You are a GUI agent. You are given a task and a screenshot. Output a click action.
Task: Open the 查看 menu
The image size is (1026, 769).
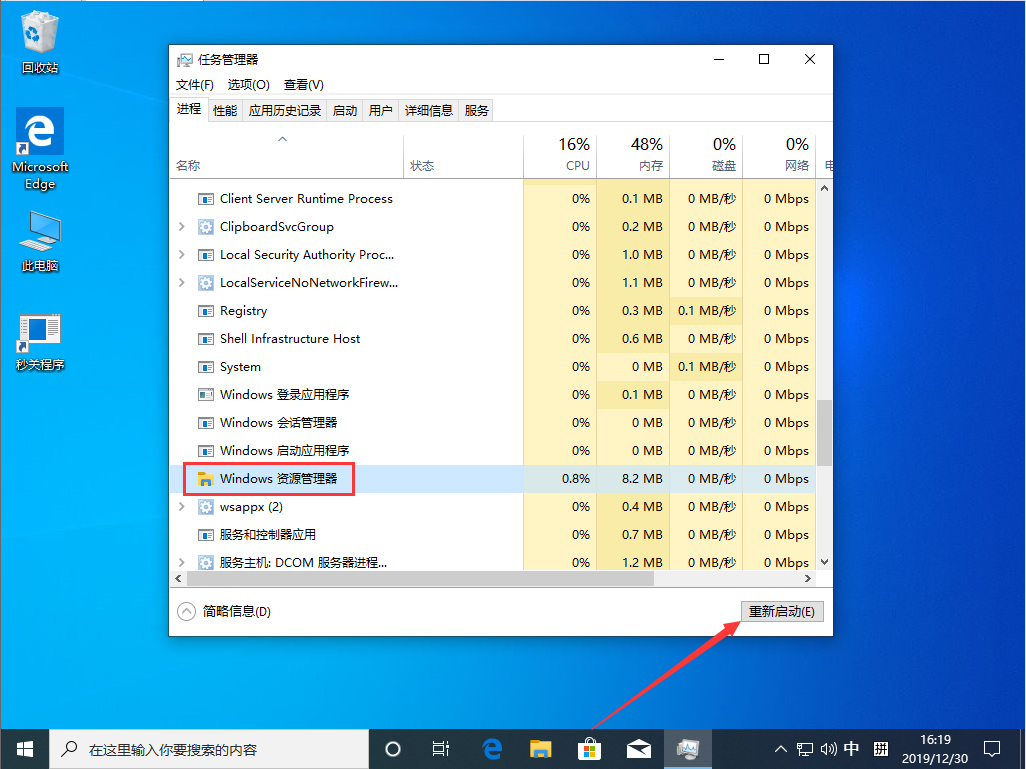(304, 84)
